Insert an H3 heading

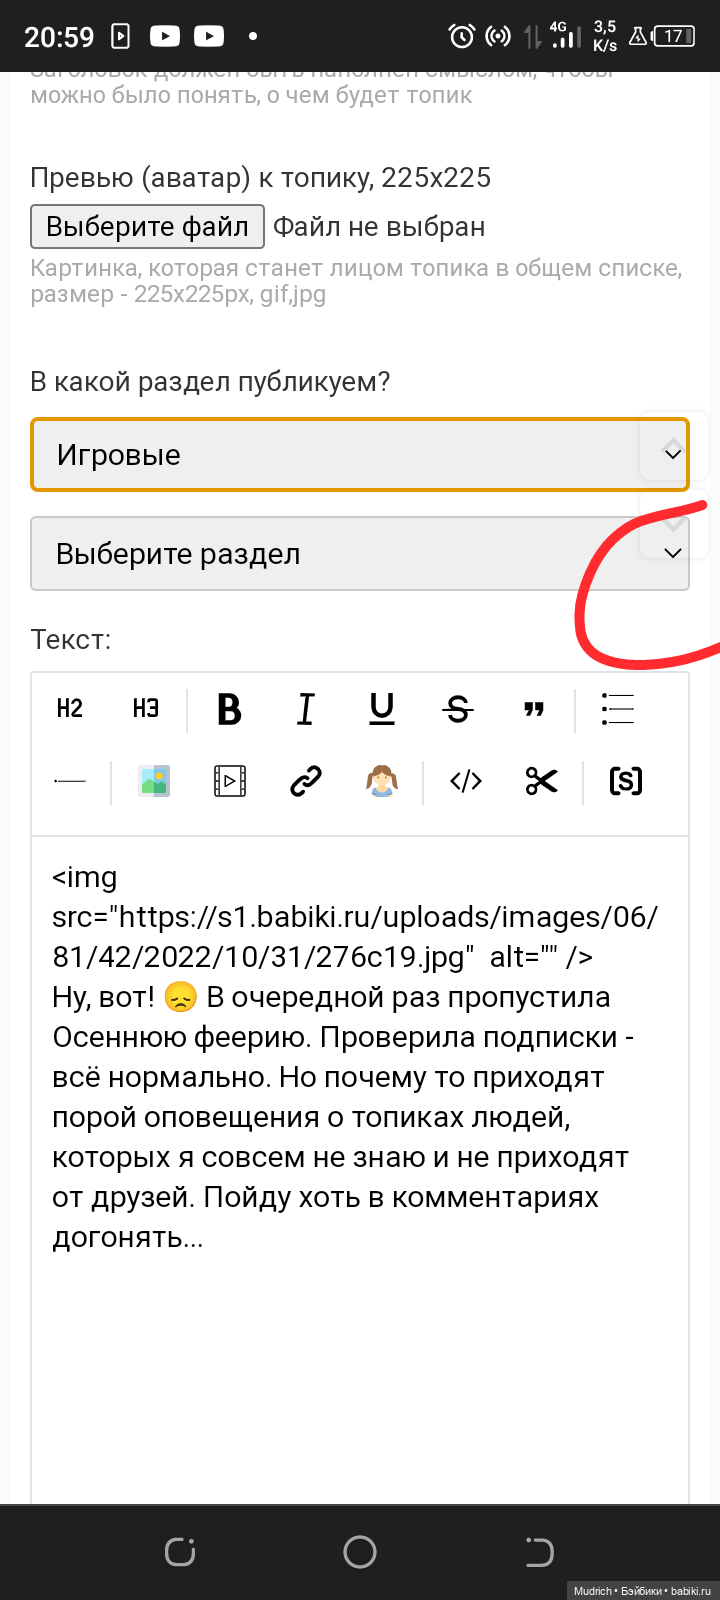[x=146, y=709]
